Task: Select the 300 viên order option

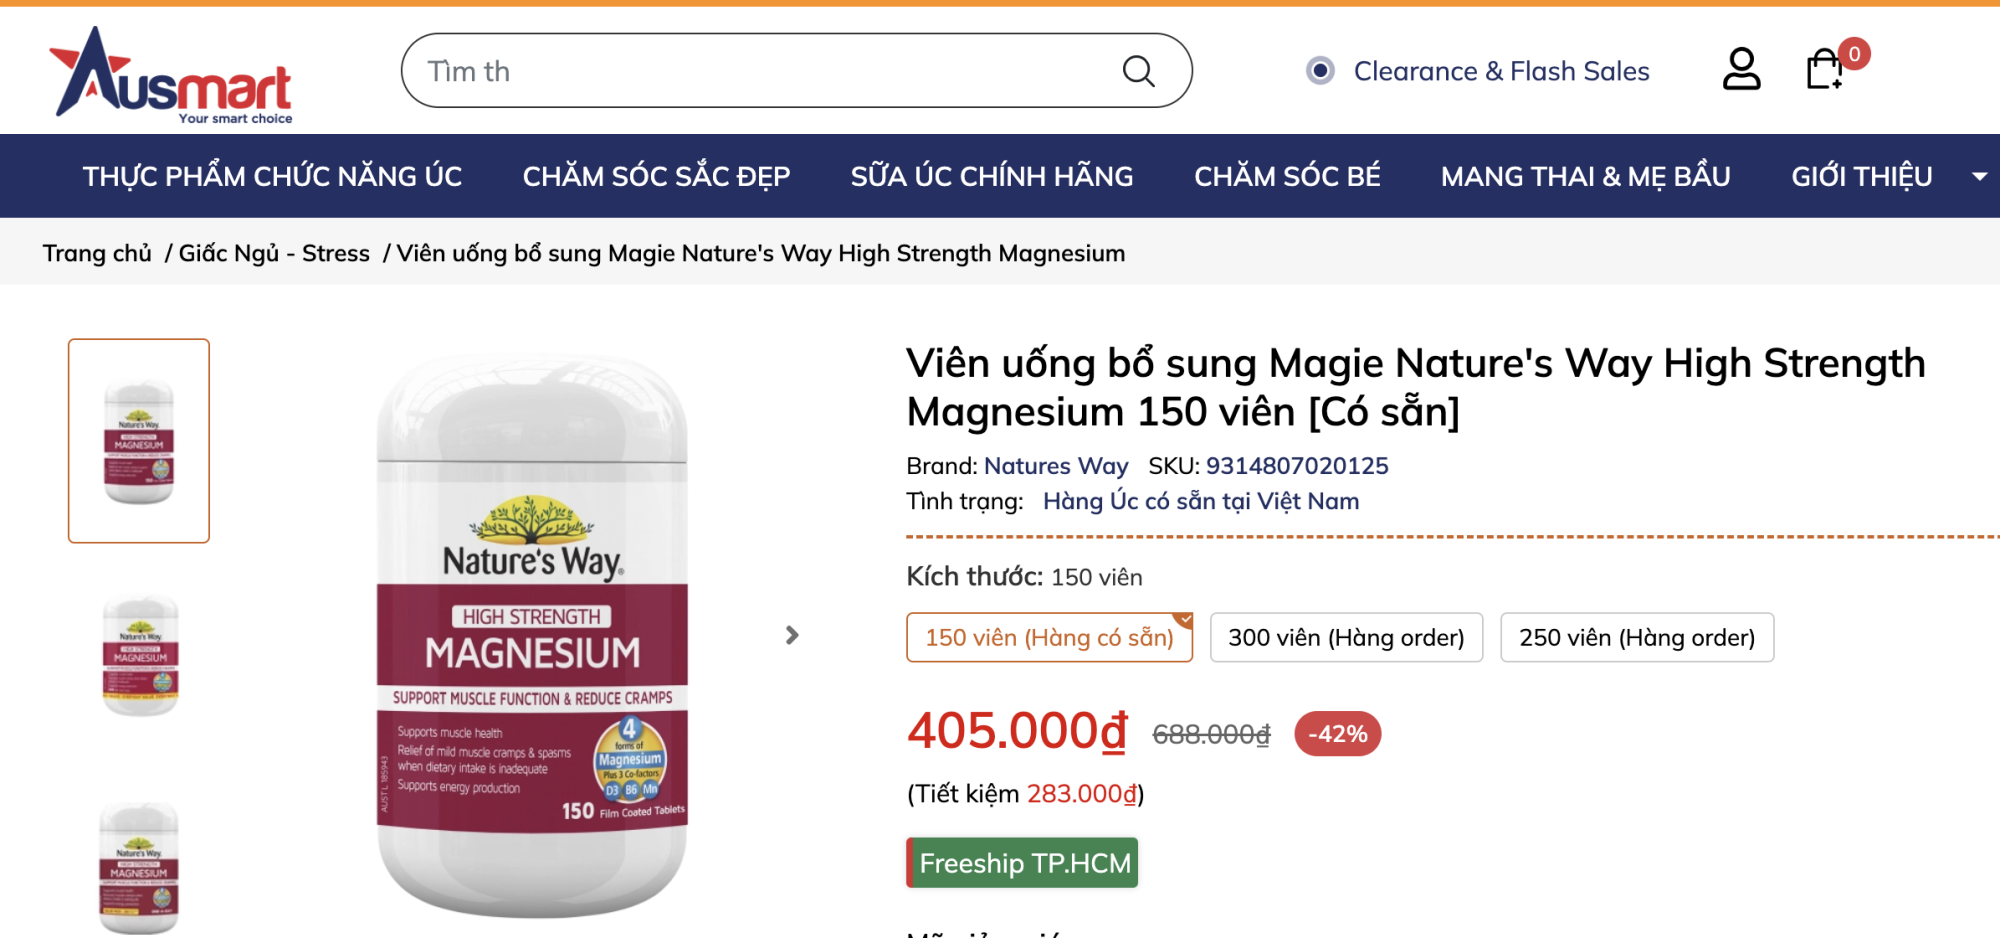Action: point(1346,637)
